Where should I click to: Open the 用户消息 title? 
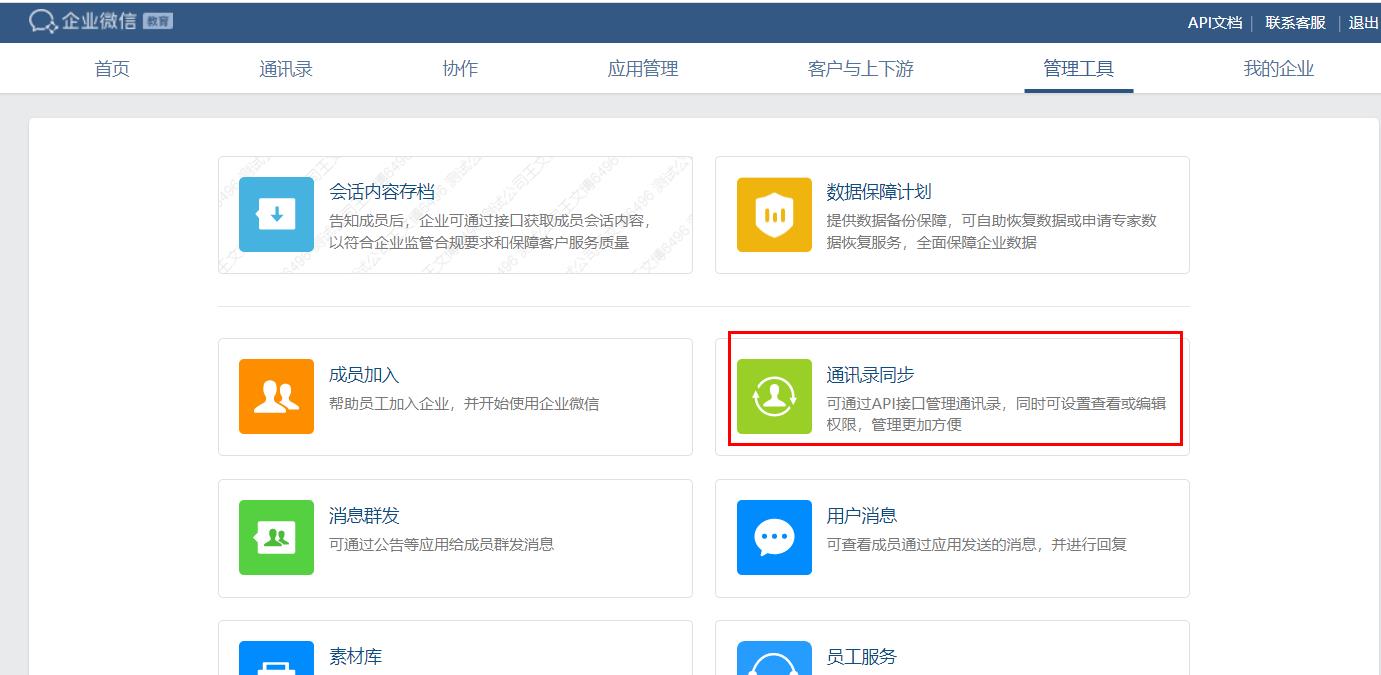pos(861,516)
